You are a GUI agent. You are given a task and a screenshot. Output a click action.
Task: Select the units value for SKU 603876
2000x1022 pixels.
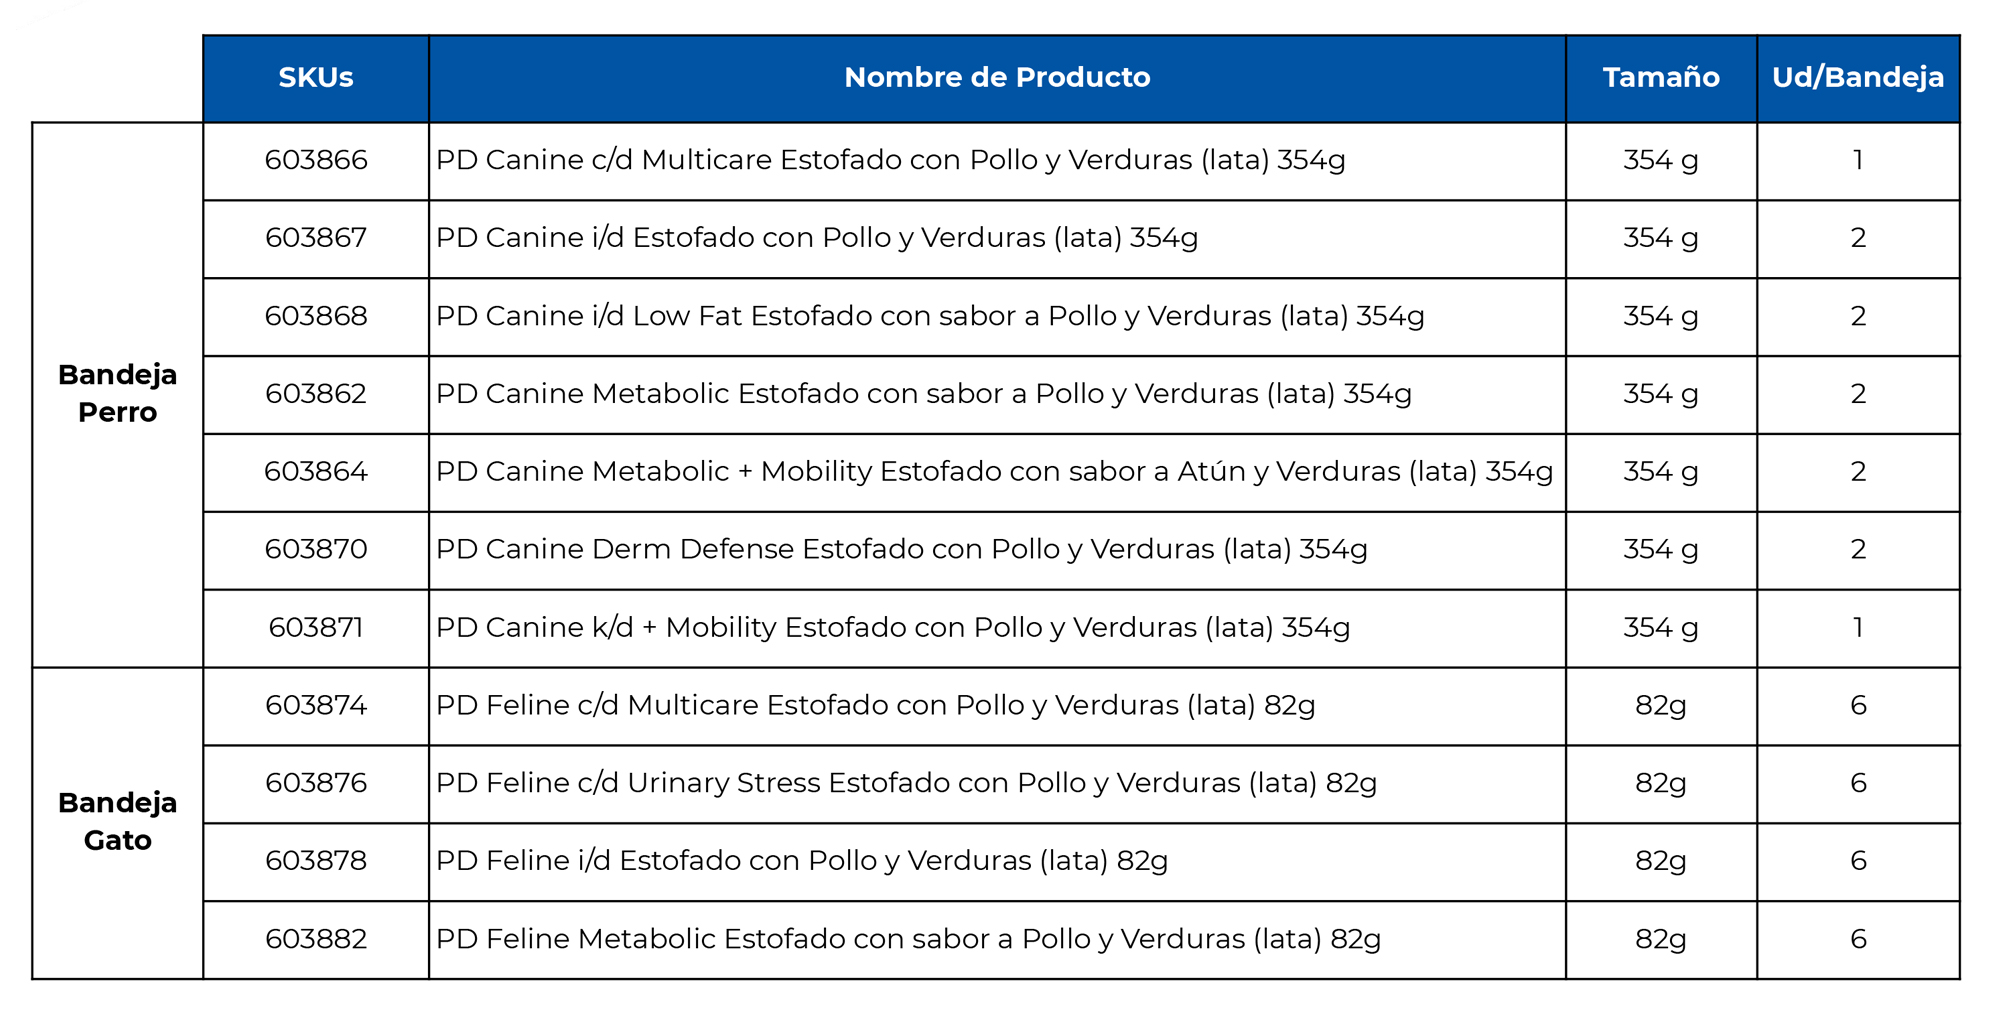tap(1858, 783)
